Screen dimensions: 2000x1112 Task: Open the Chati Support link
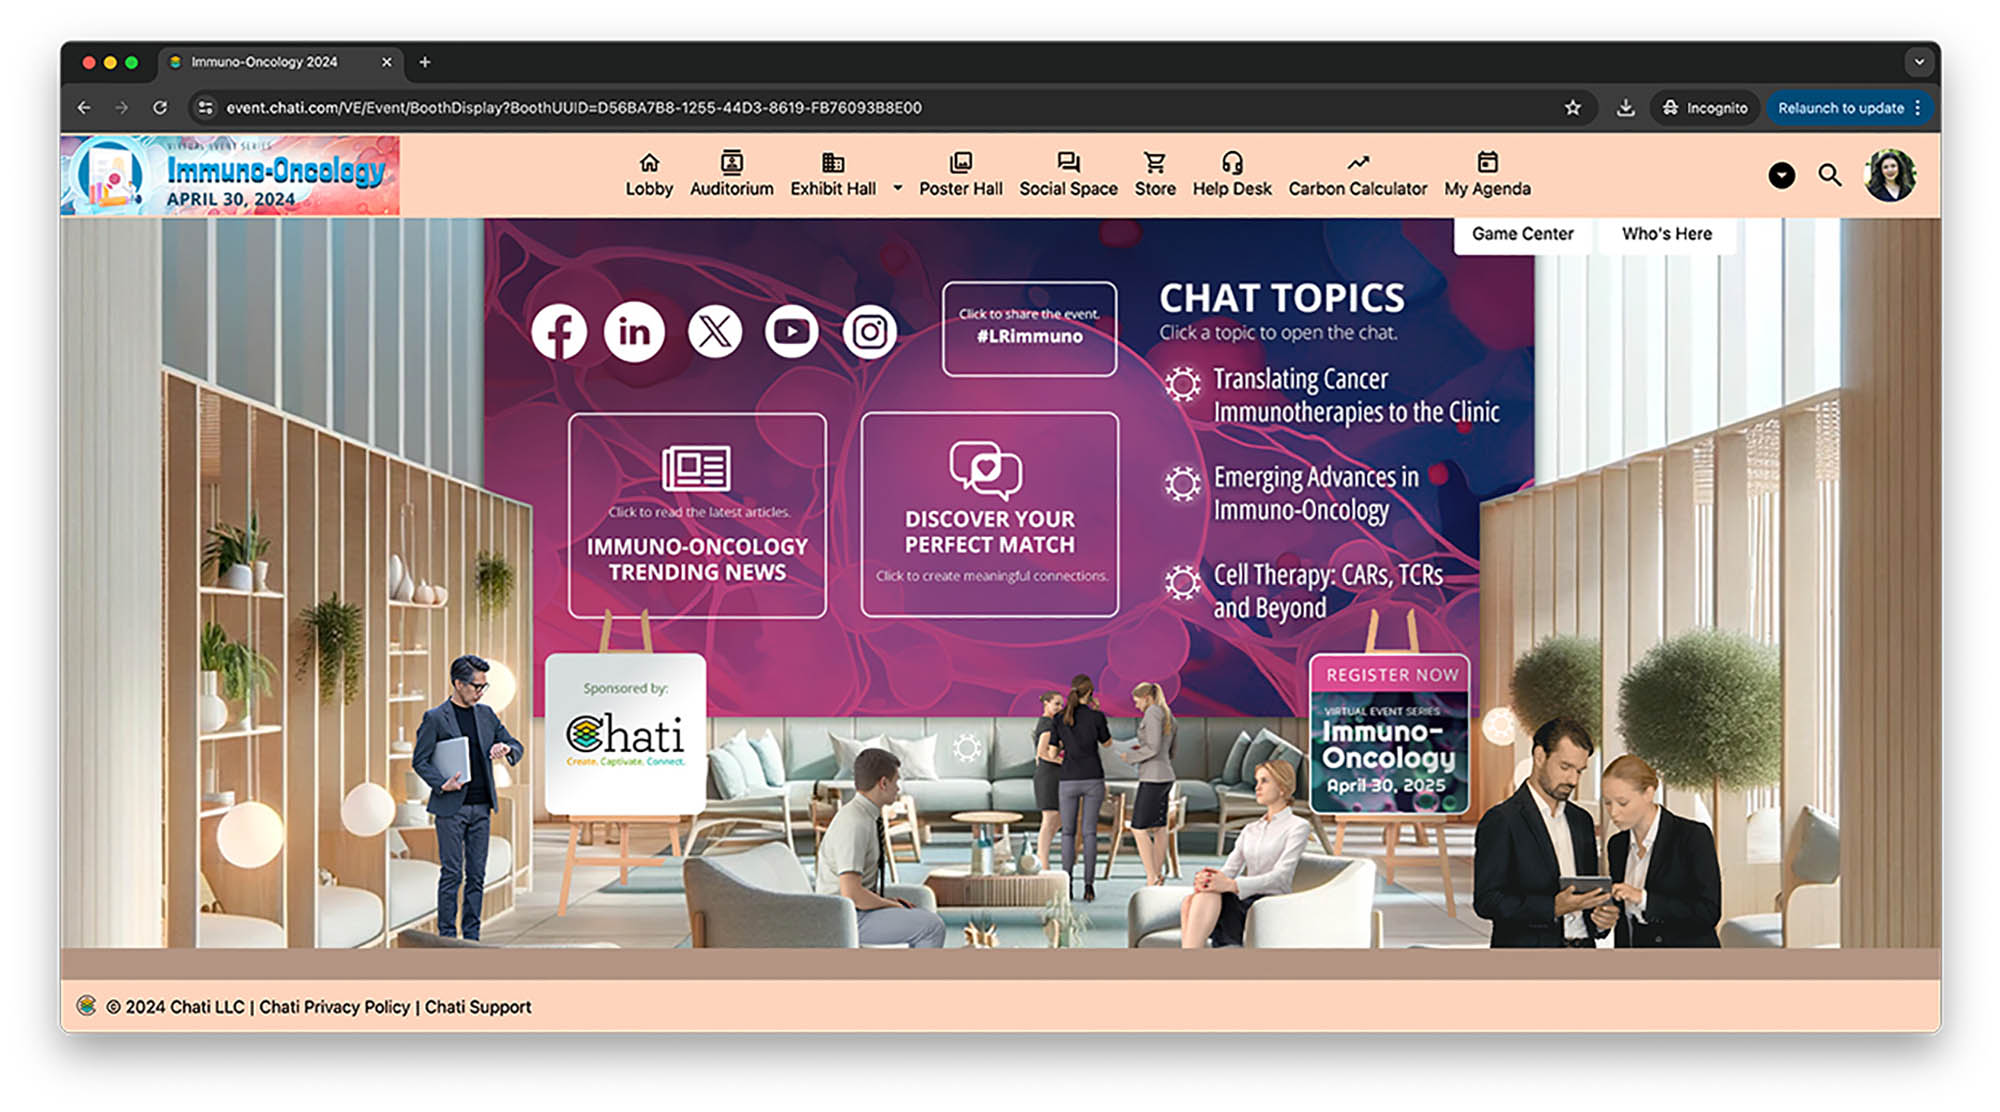point(478,1007)
